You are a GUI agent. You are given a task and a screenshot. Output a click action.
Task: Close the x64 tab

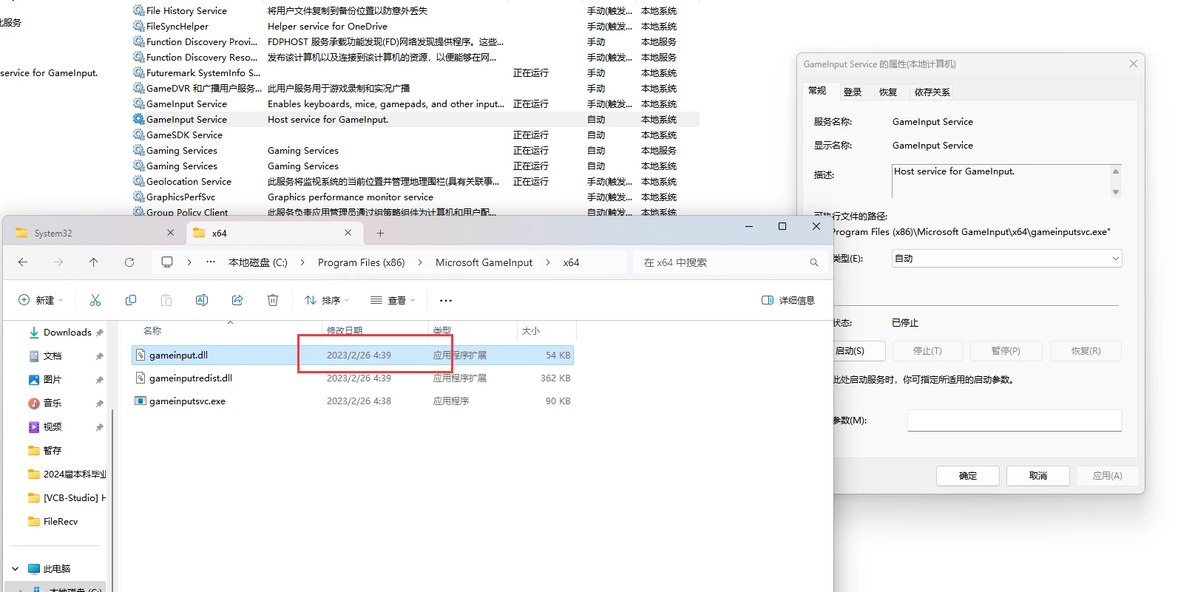pyautogui.click(x=349, y=233)
